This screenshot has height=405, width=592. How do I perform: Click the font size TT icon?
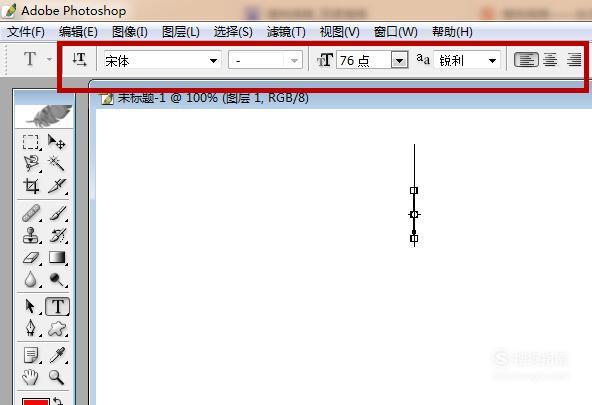click(x=325, y=60)
